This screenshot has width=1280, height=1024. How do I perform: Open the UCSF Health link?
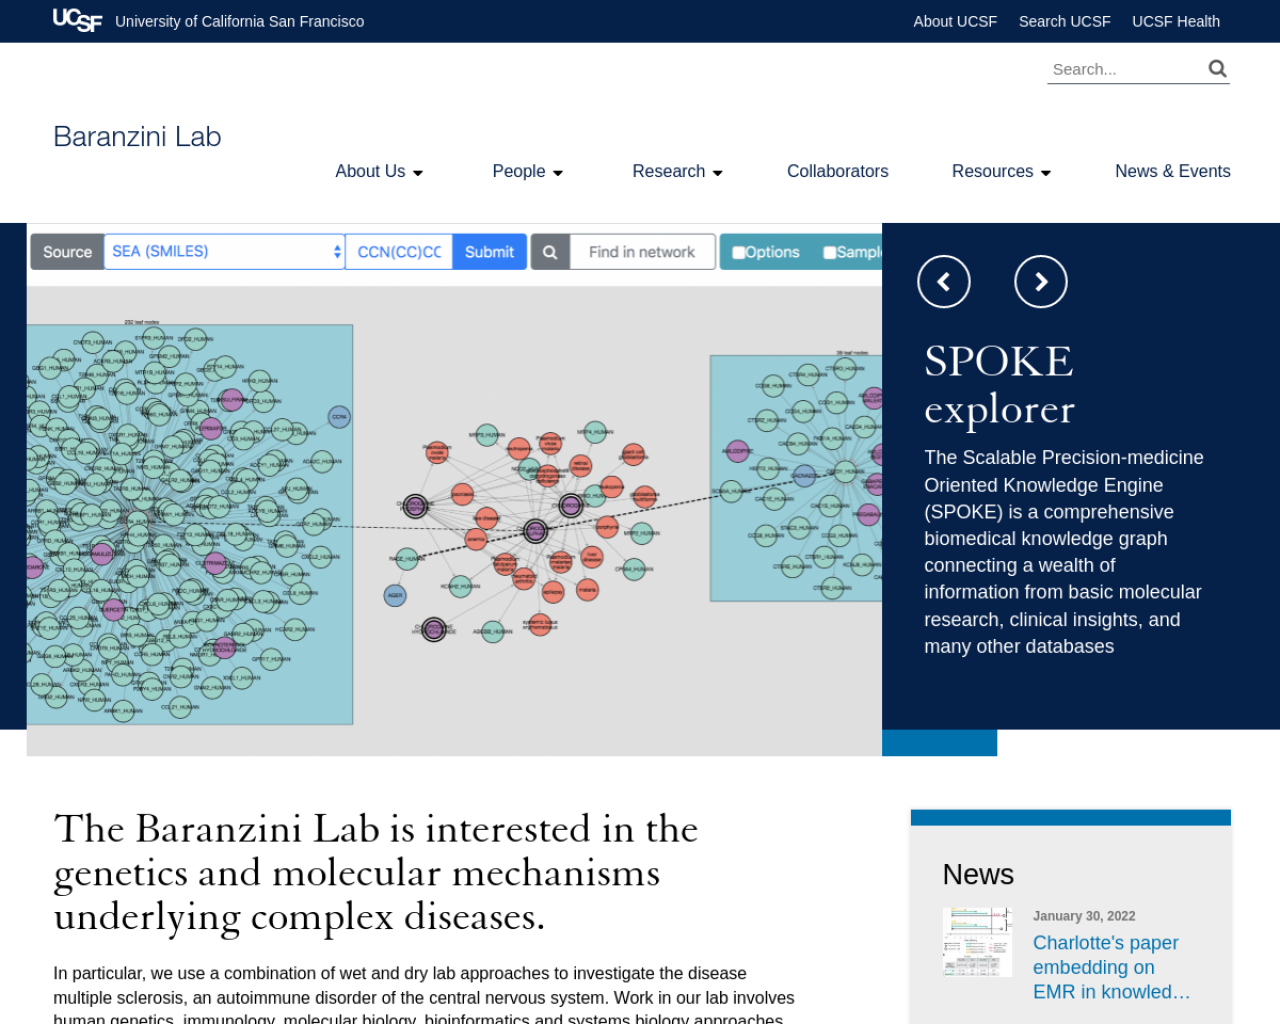click(1176, 21)
